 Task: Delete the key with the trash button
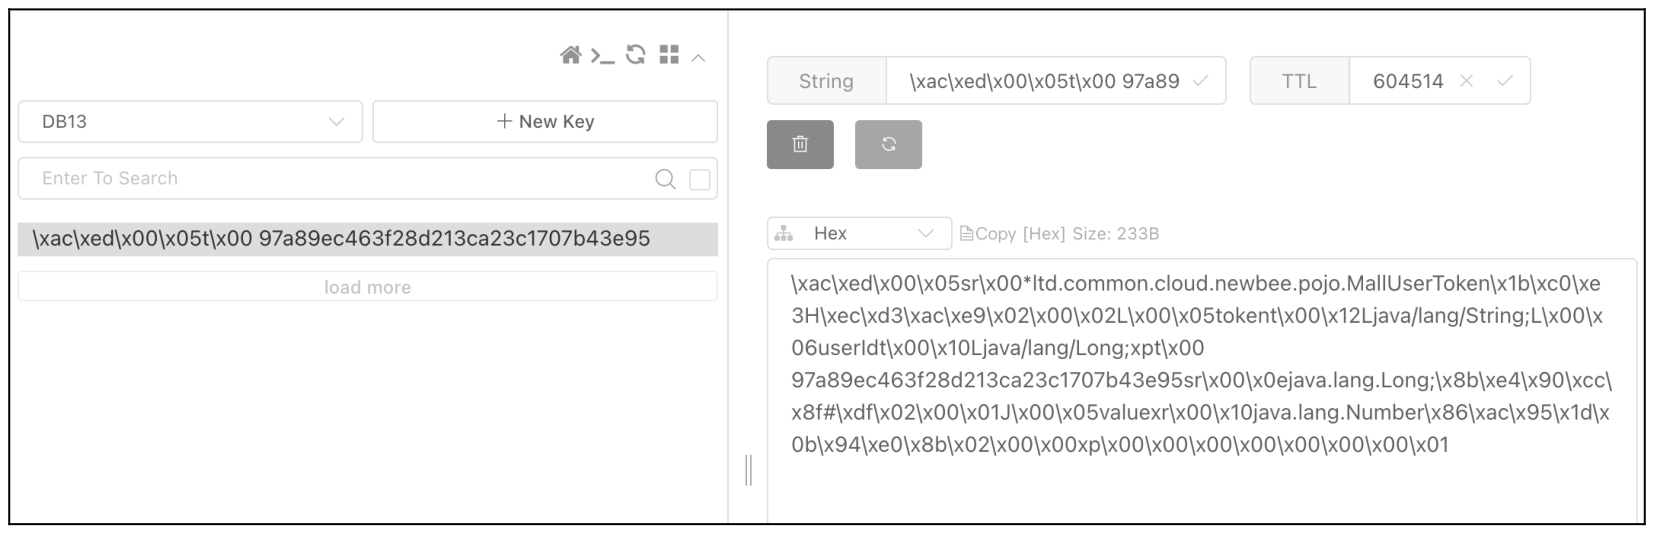800,144
